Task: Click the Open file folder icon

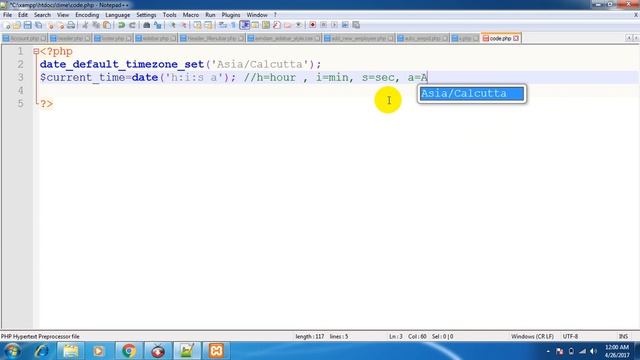Action: click(17, 25)
